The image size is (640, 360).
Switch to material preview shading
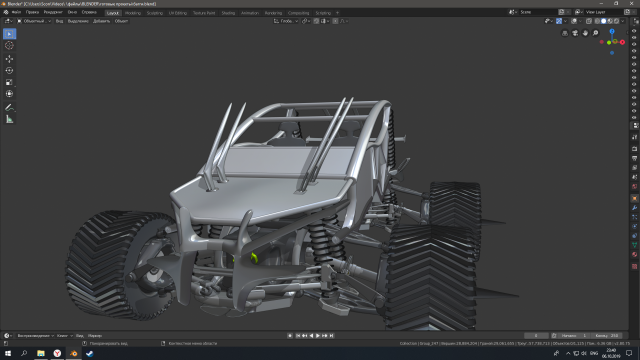(610, 21)
